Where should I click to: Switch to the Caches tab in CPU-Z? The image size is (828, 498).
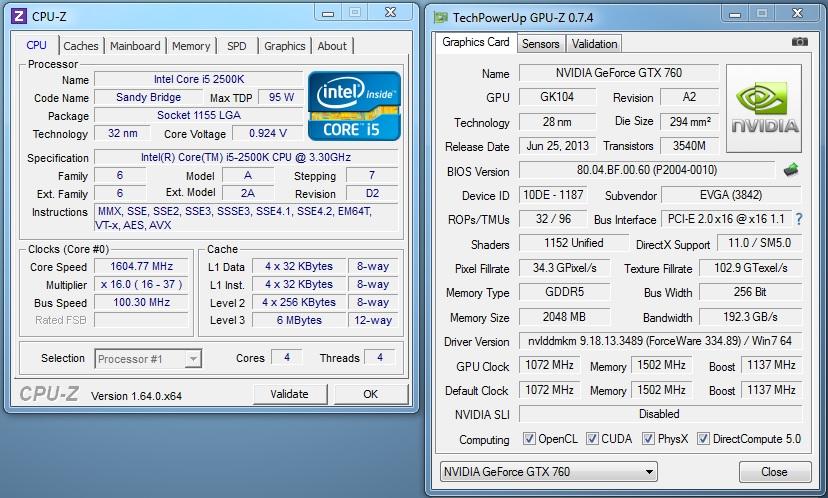point(81,46)
